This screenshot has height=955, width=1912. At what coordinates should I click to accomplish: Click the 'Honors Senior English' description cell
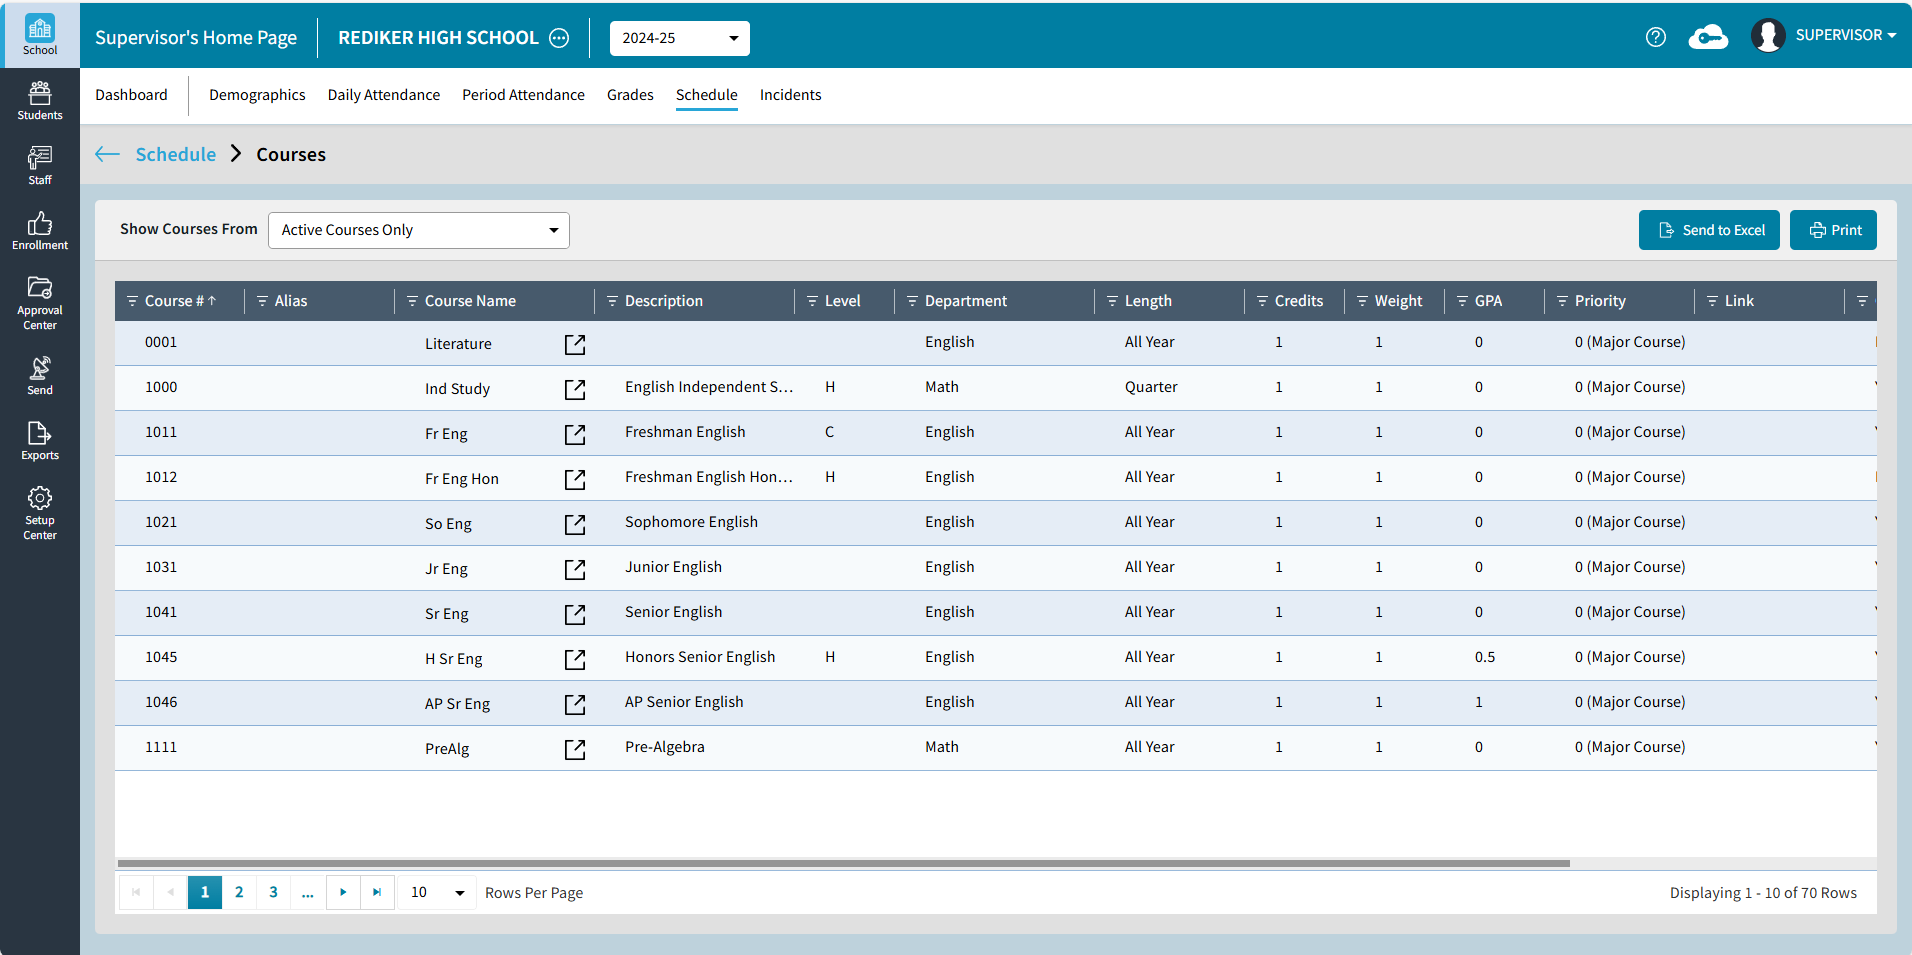[x=700, y=657]
